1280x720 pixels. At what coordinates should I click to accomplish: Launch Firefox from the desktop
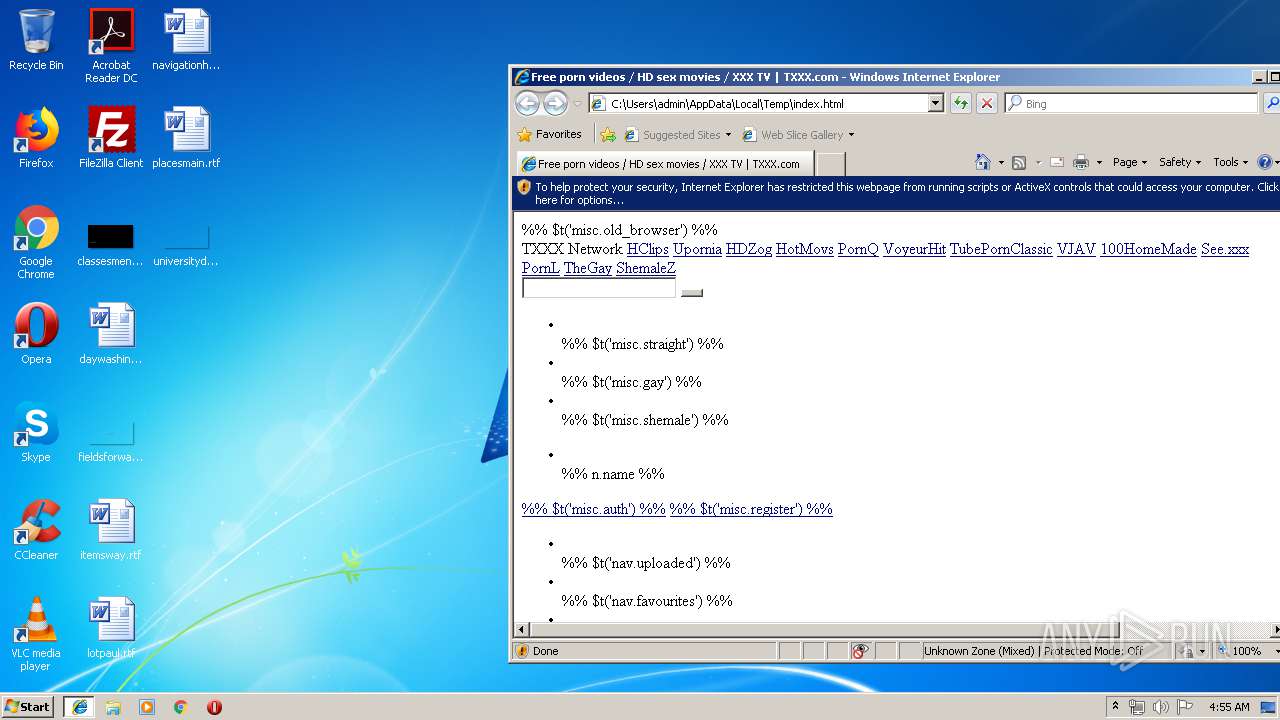coord(36,138)
